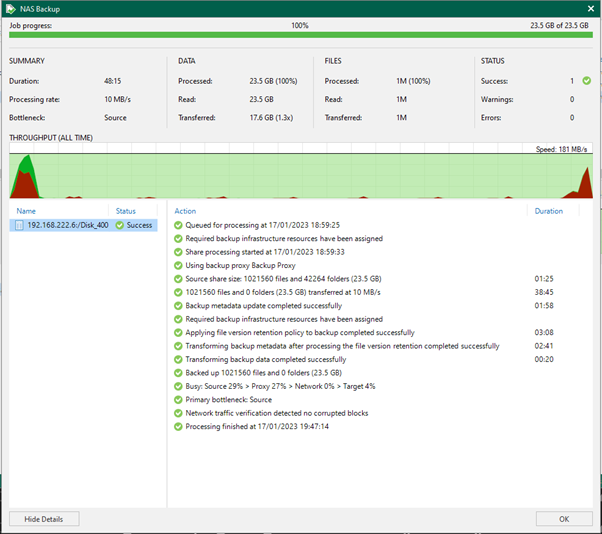
Task: Click the Data Processed value 23.5 GB (100%)
Action: pyautogui.click(x=273, y=81)
